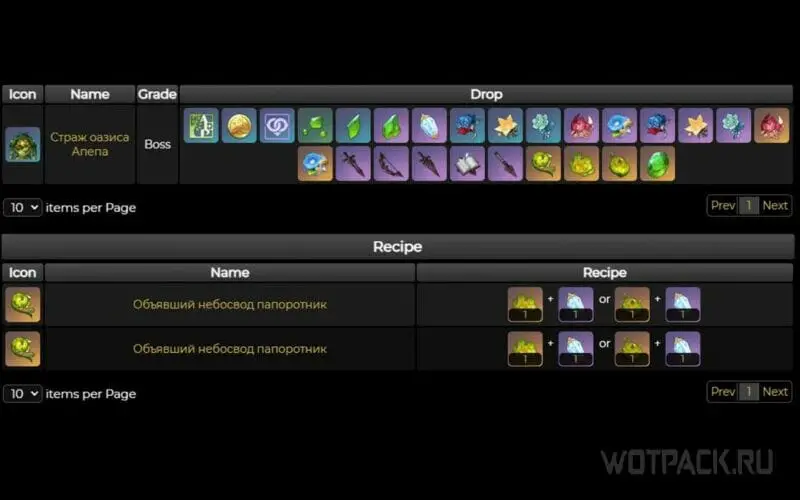
Task: Click Next in the boss table pagination
Action: click(x=775, y=206)
